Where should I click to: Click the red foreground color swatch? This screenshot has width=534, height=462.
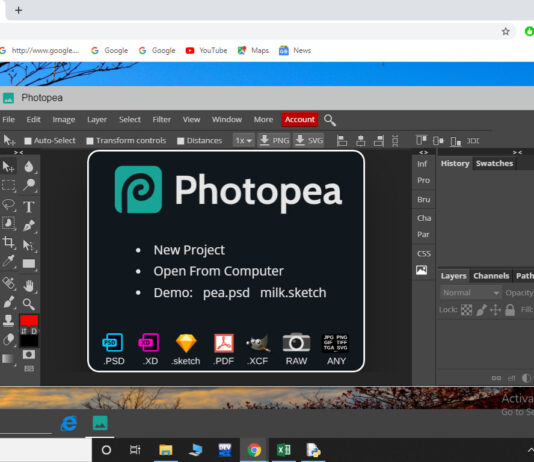coord(29,321)
